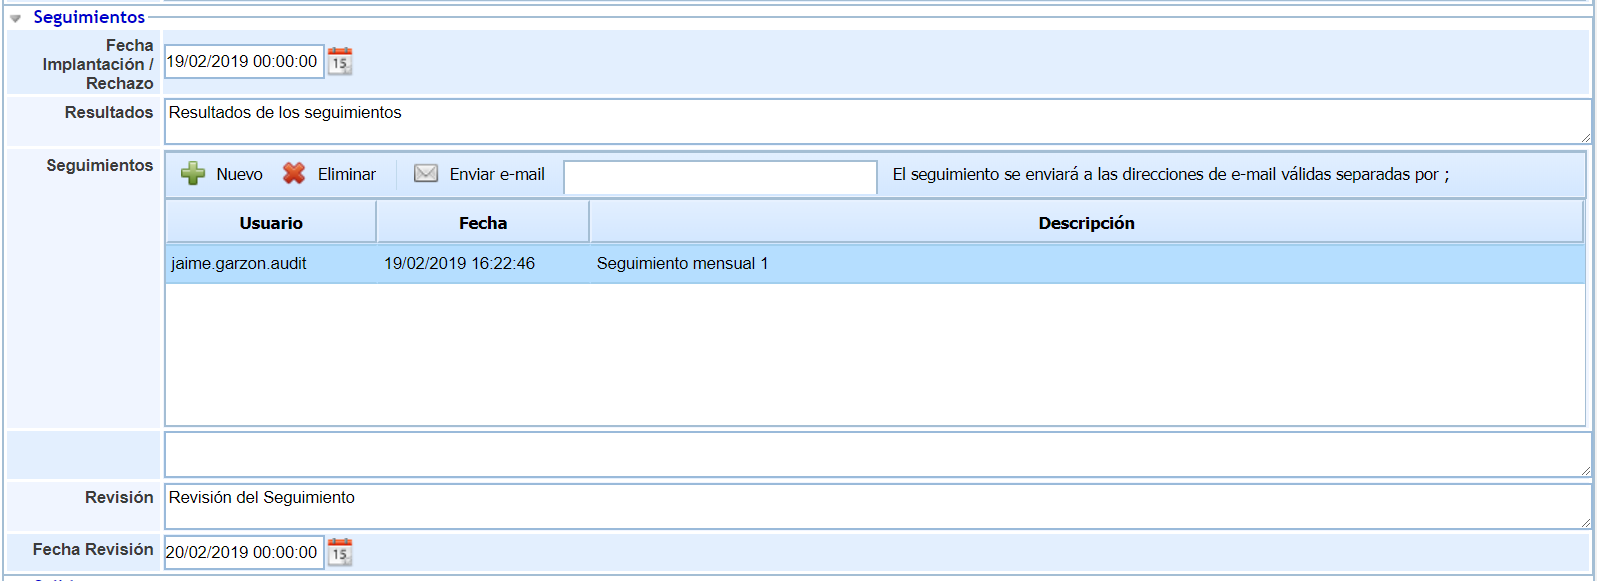Click the empty text area below the grid
The image size is (1597, 581).
[x=875, y=455]
